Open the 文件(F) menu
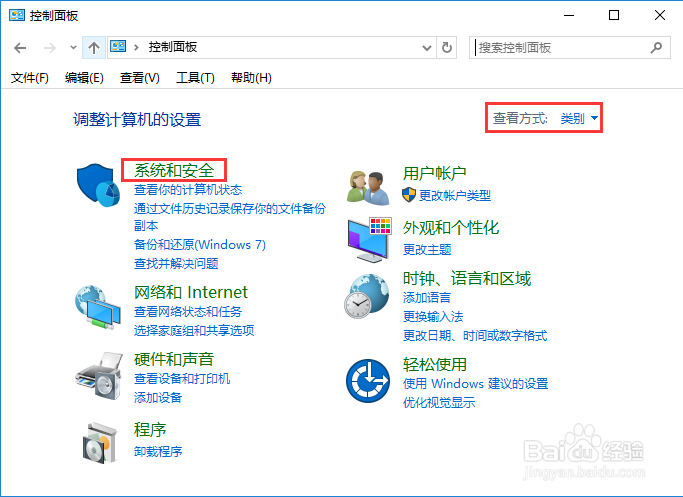The height and width of the screenshot is (497, 683). pos(30,78)
